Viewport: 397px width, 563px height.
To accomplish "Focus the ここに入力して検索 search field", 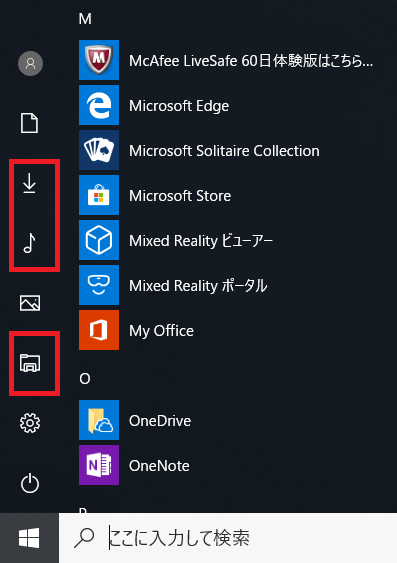I will (x=228, y=538).
